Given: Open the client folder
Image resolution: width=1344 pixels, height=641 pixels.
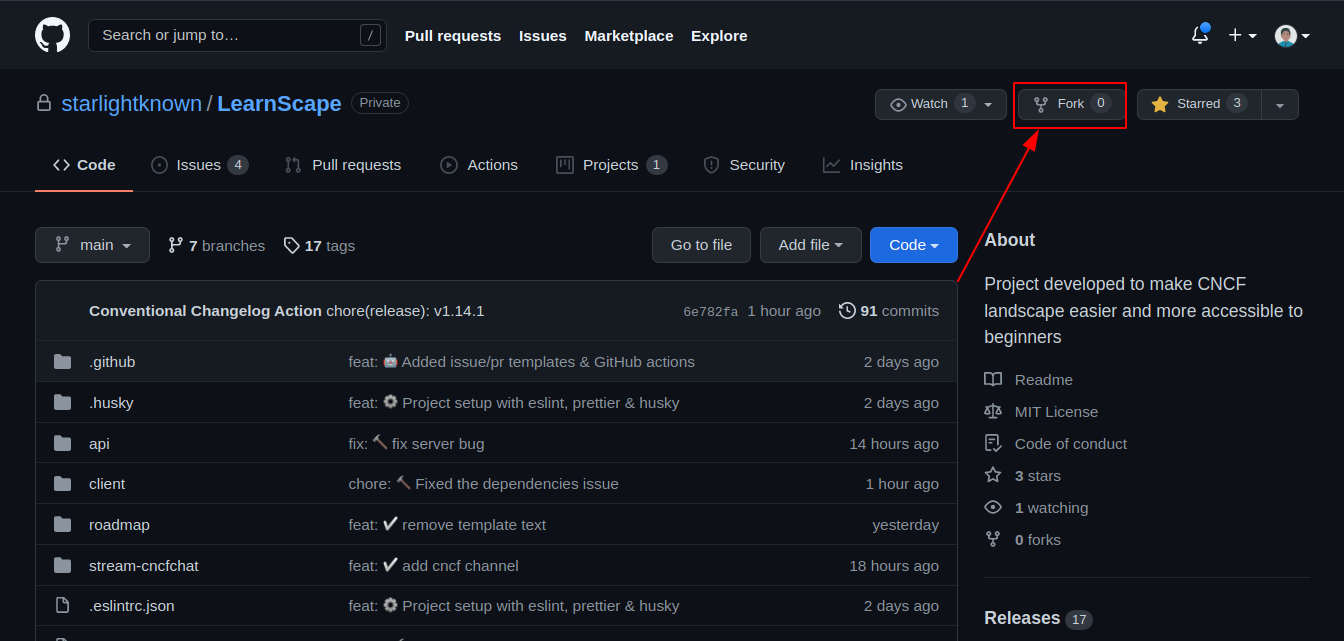Looking at the screenshot, I should (x=107, y=484).
